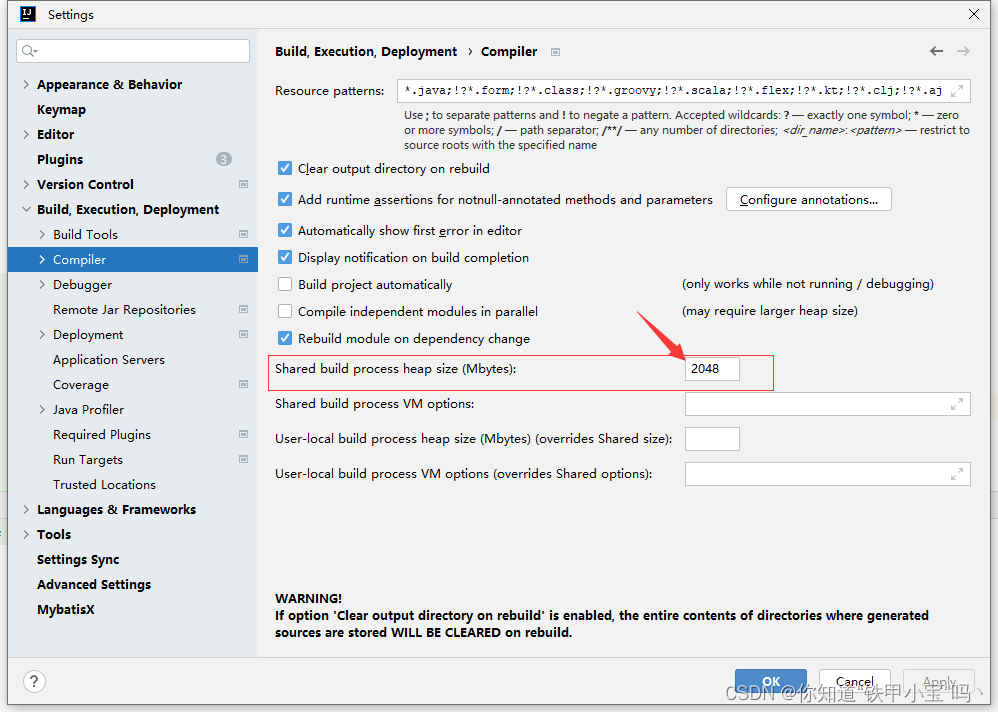Click project icon next to Deployment
This screenshot has height=712, width=998.
pos(243,335)
